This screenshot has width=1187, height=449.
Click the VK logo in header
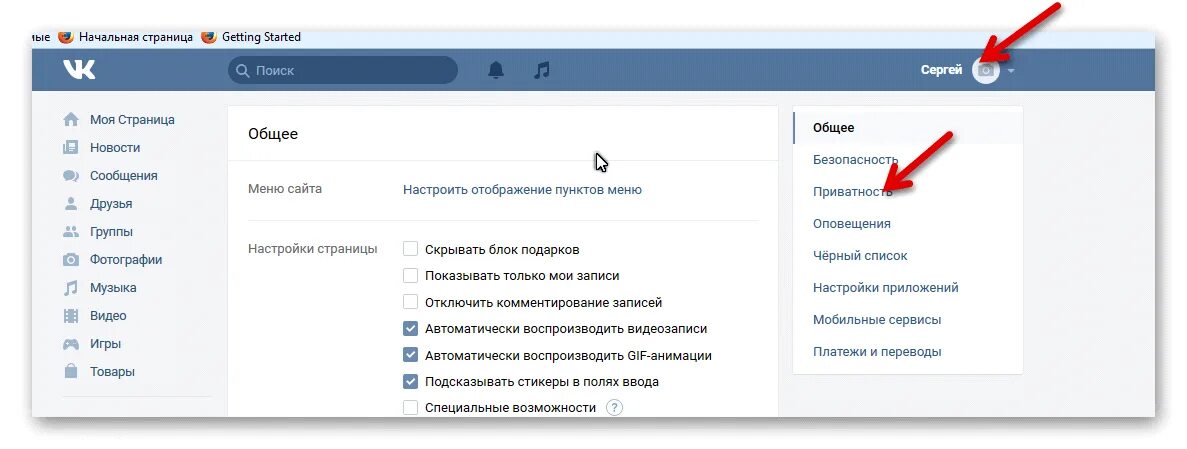[x=79, y=70]
